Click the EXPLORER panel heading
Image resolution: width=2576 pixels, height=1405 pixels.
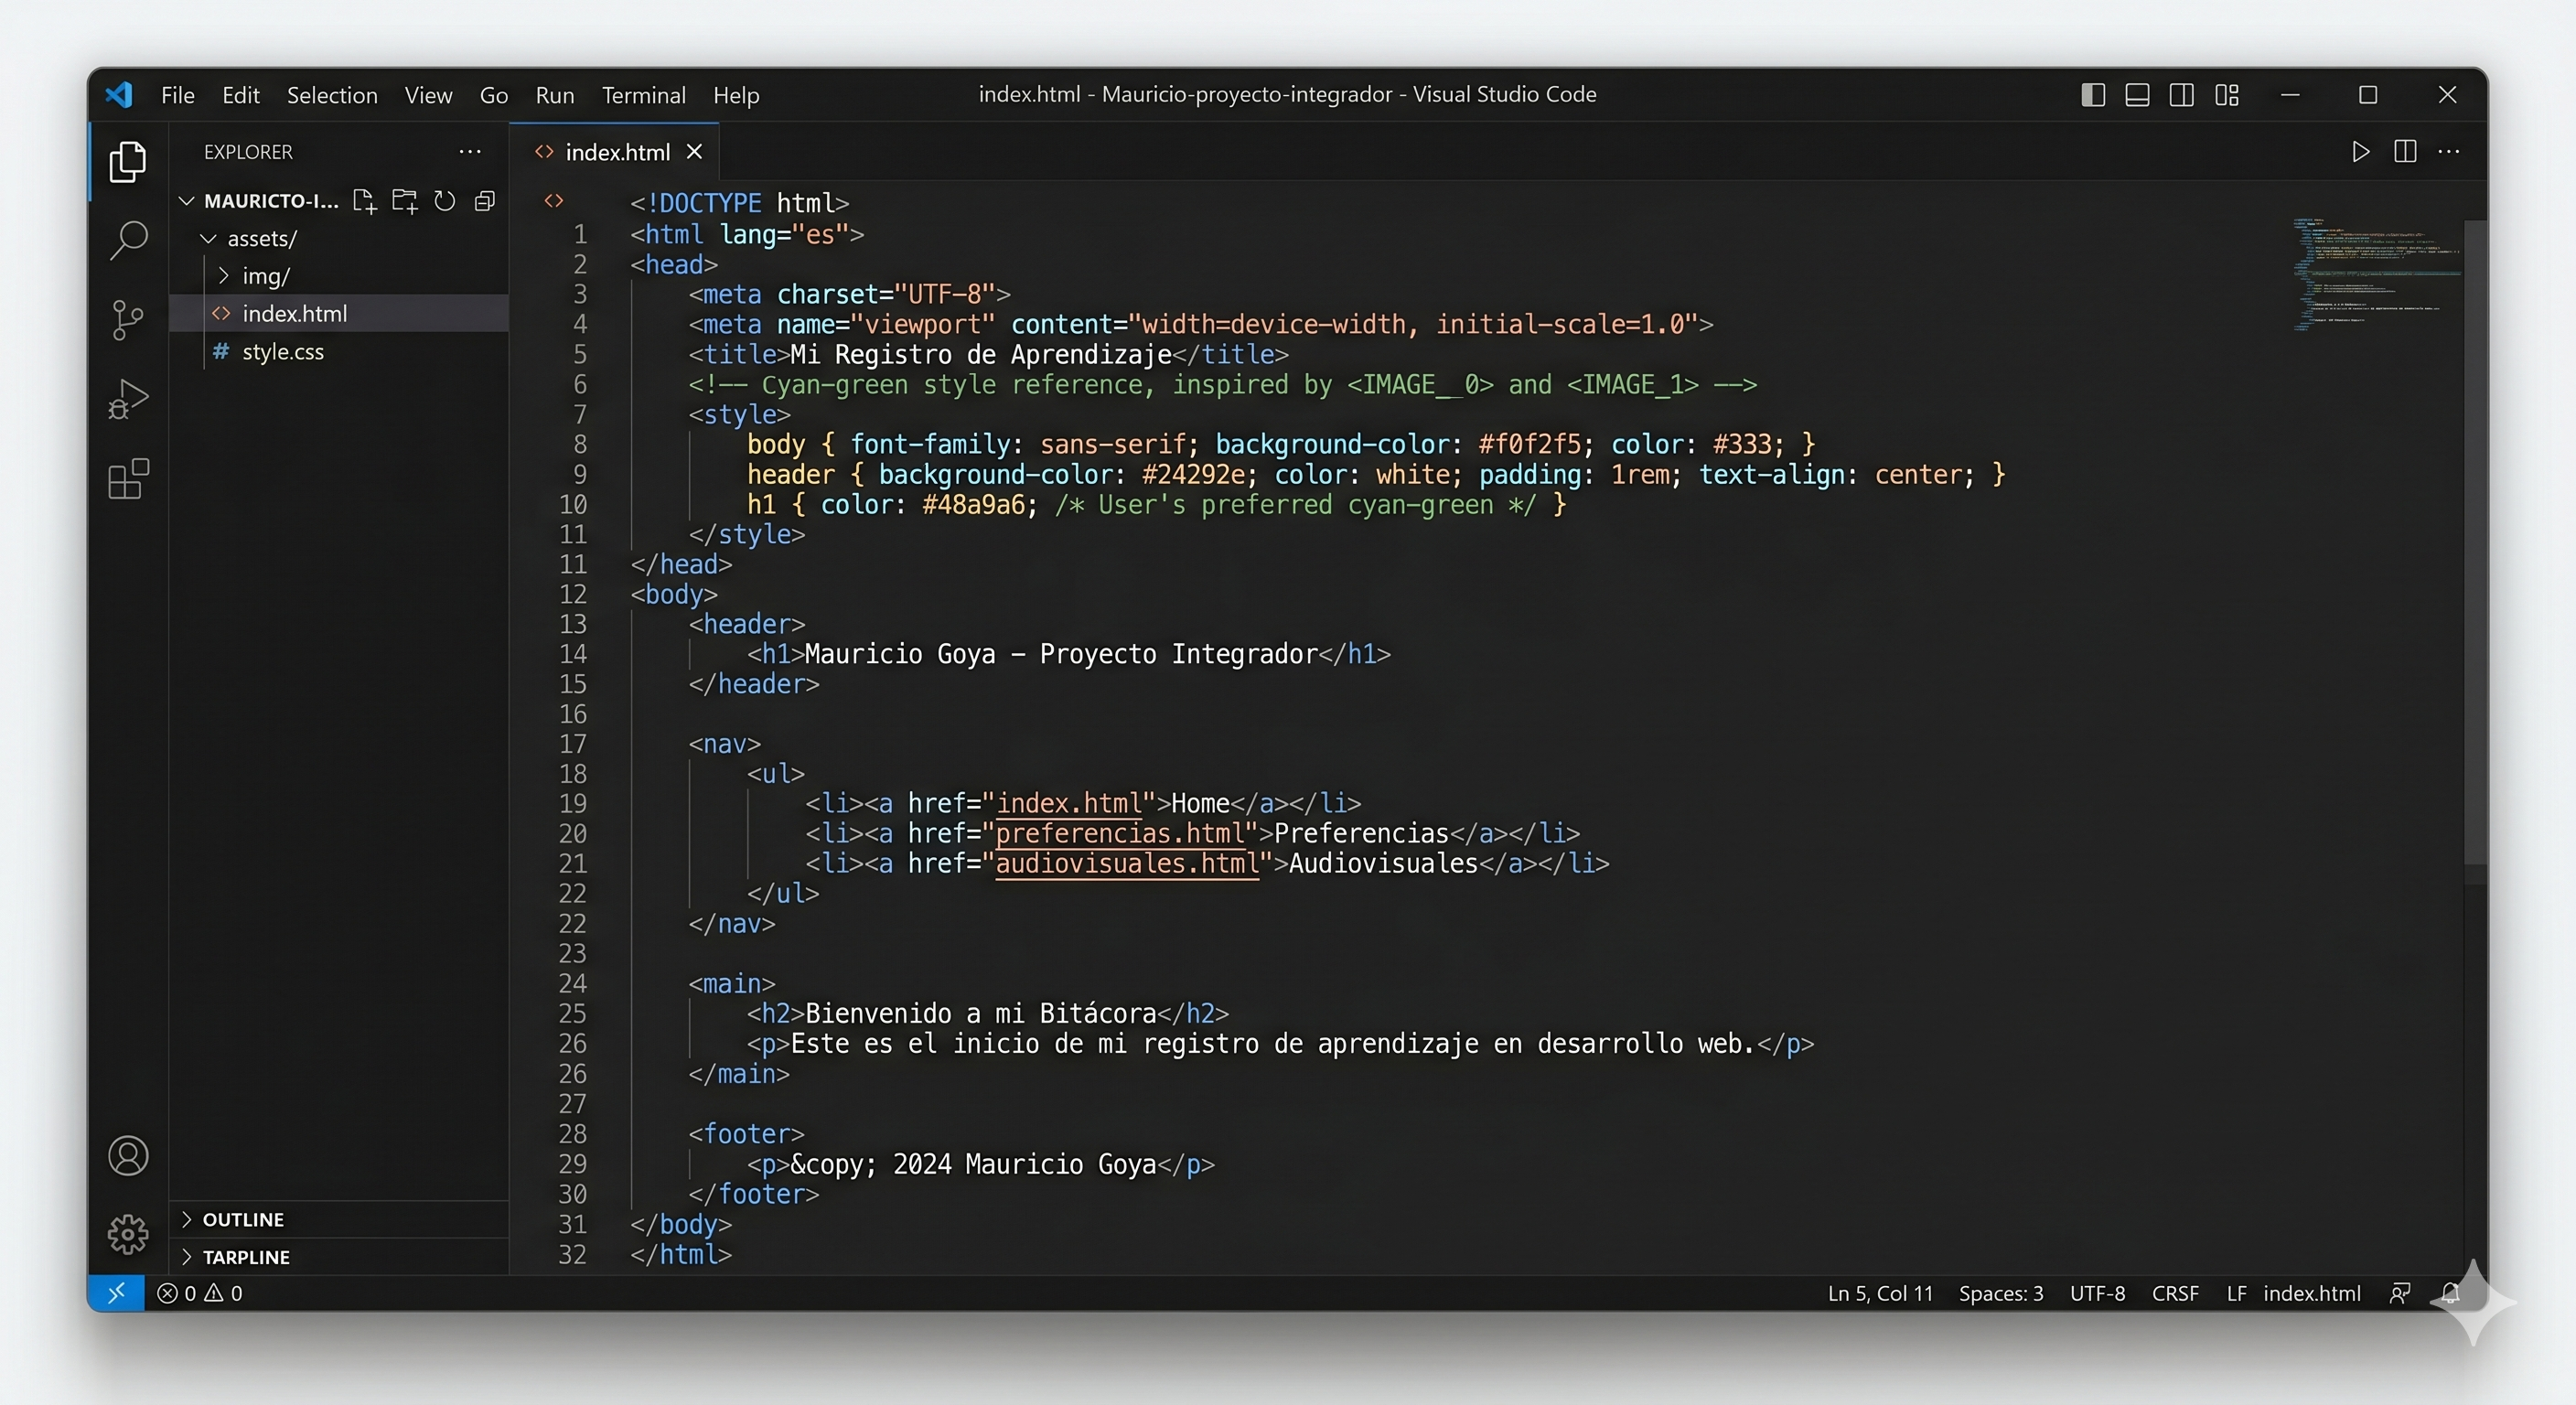248,152
